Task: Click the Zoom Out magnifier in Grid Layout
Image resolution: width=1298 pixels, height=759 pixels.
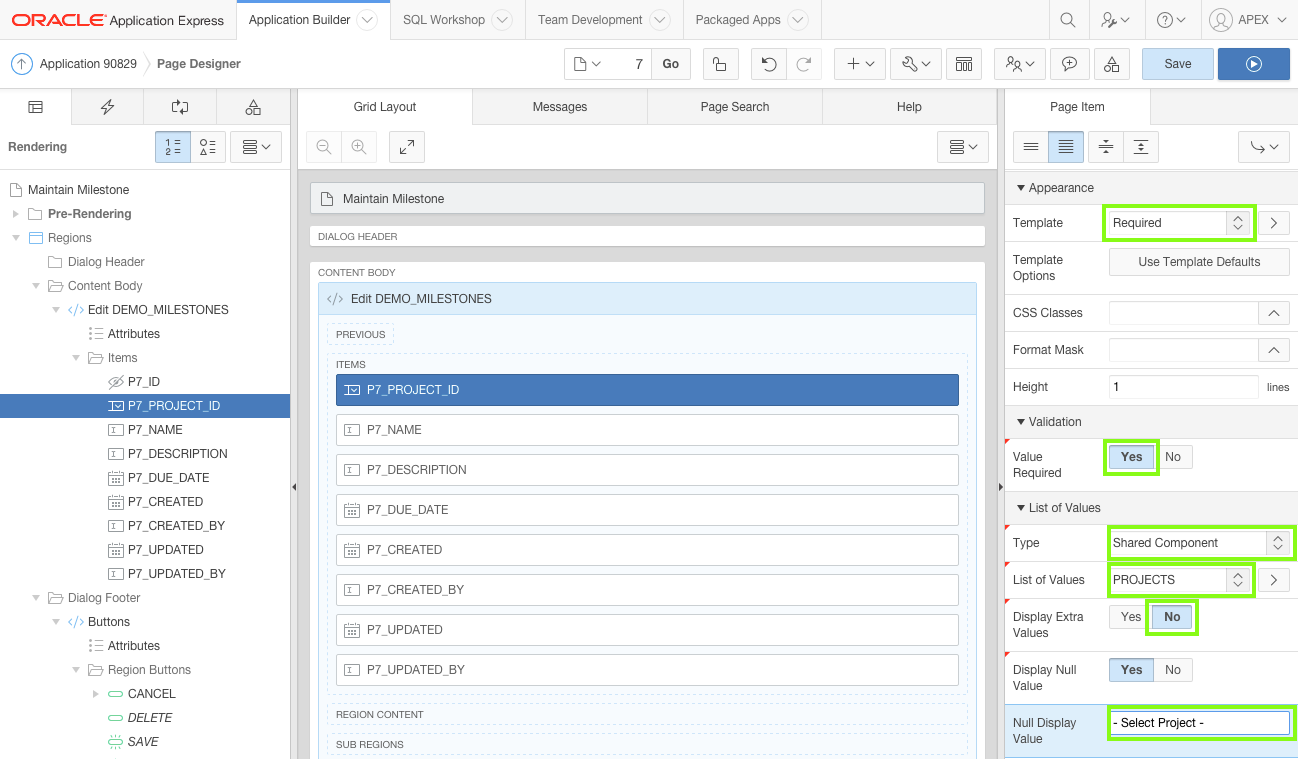Action: point(324,147)
